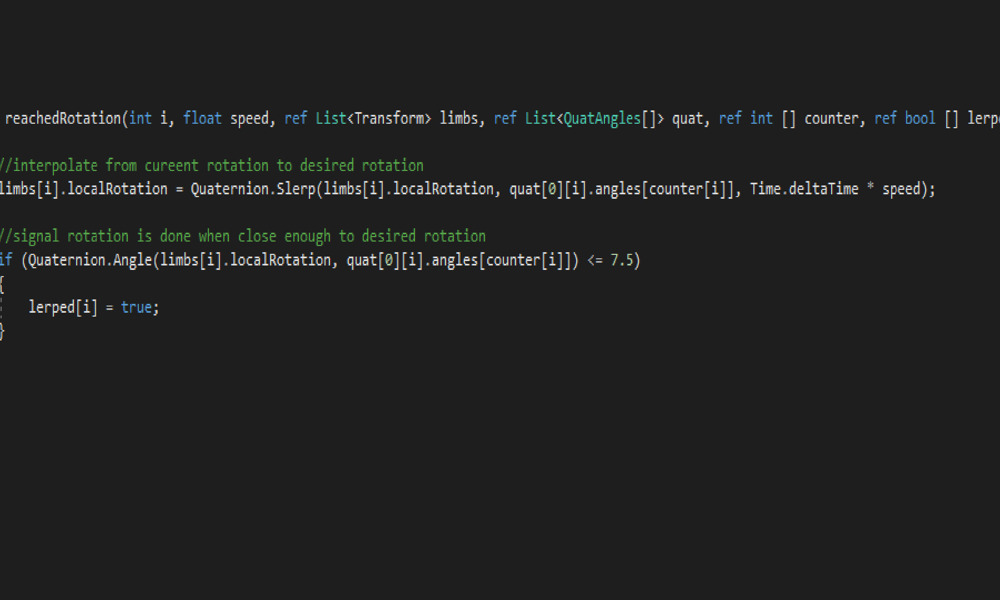Click the 'counter' parameter in signature

(832, 119)
